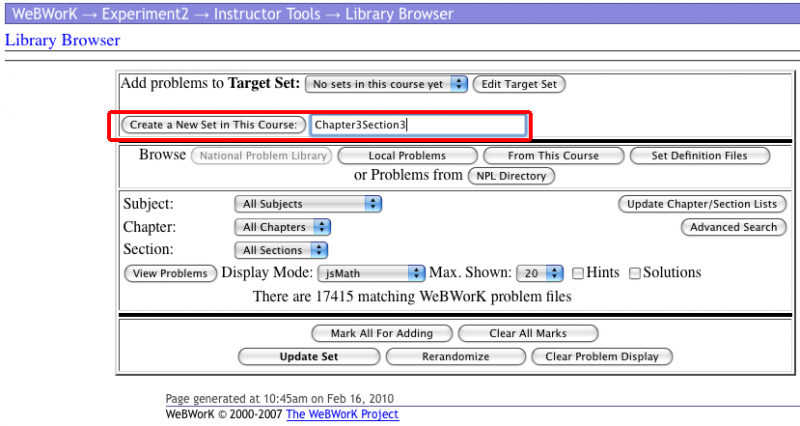The width and height of the screenshot is (800, 426).
Task: Open the Target Set dropdown
Action: (386, 84)
